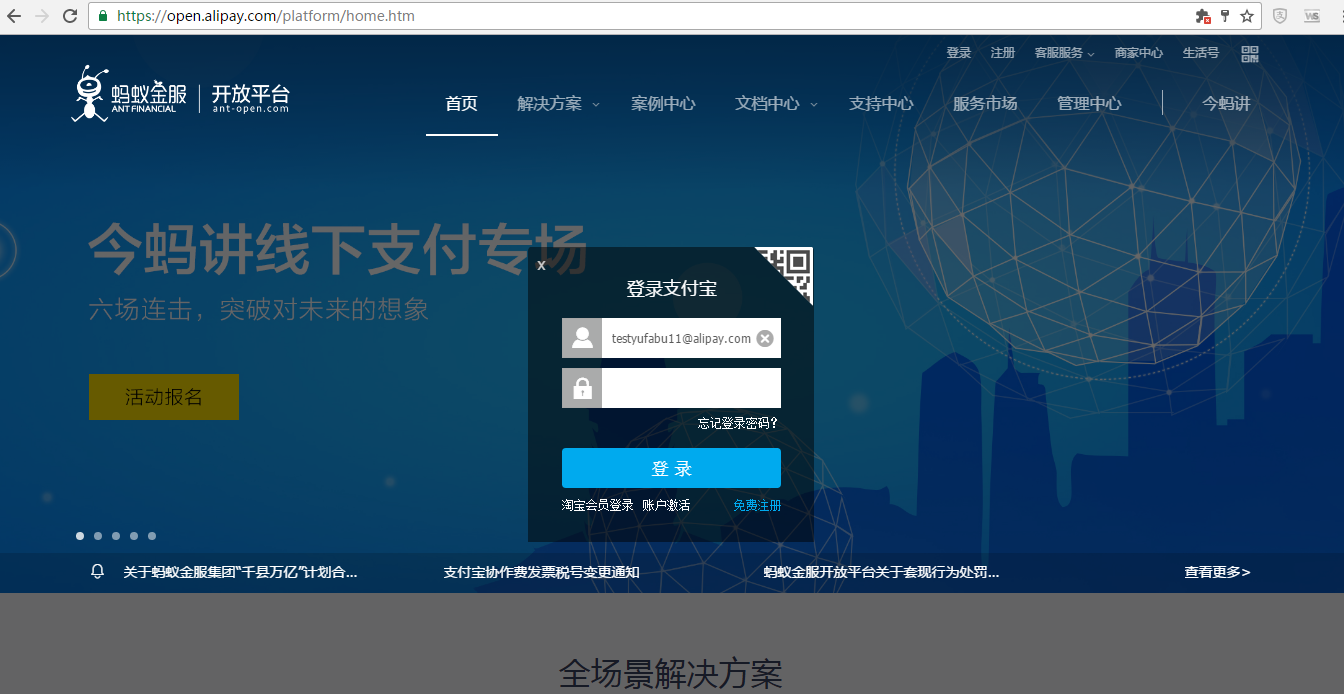The image size is (1344, 694).
Task: Open the 生活号 link
Action: (x=1201, y=53)
